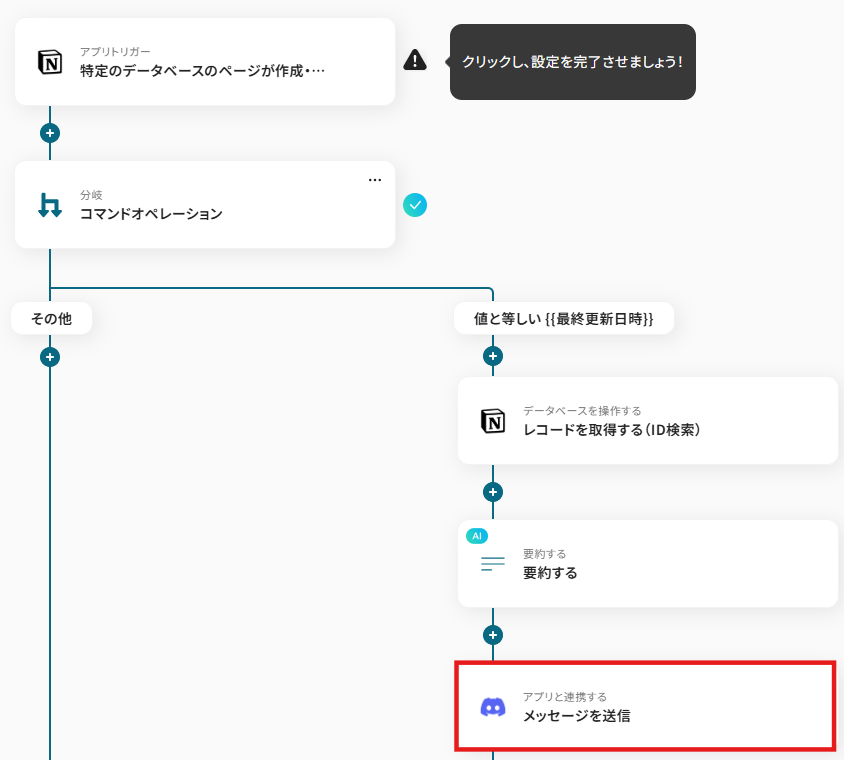The height and width of the screenshot is (760, 844).
Task: Select 値と等しい {{最終更新日時}} branch label
Action: [x=564, y=319]
